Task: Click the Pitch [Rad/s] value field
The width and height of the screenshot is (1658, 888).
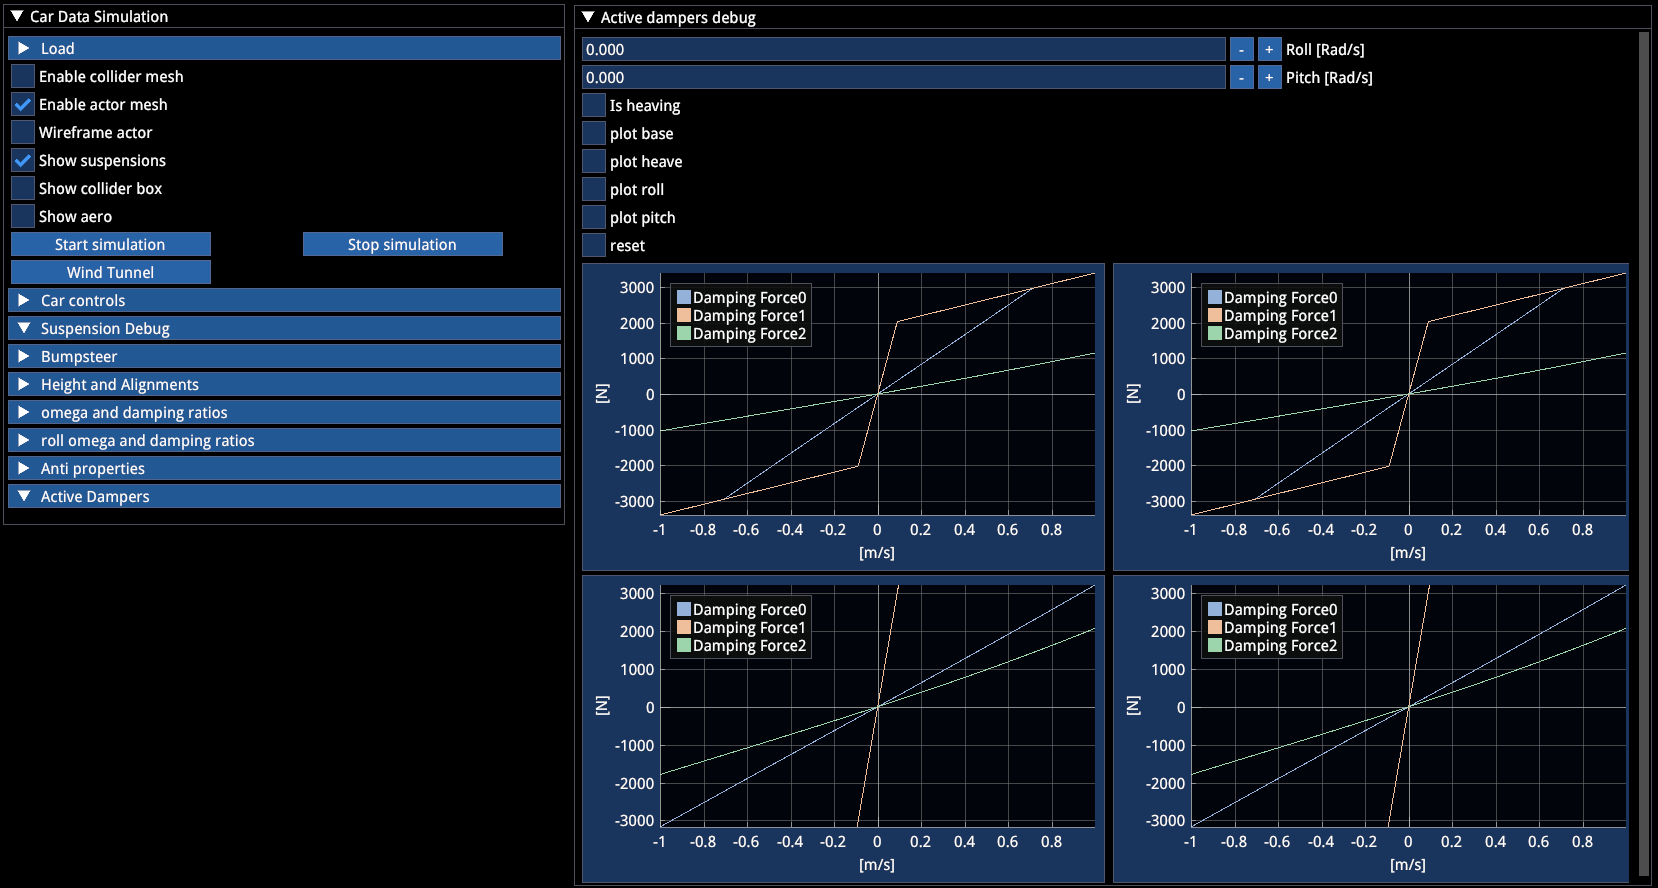Action: pos(904,77)
